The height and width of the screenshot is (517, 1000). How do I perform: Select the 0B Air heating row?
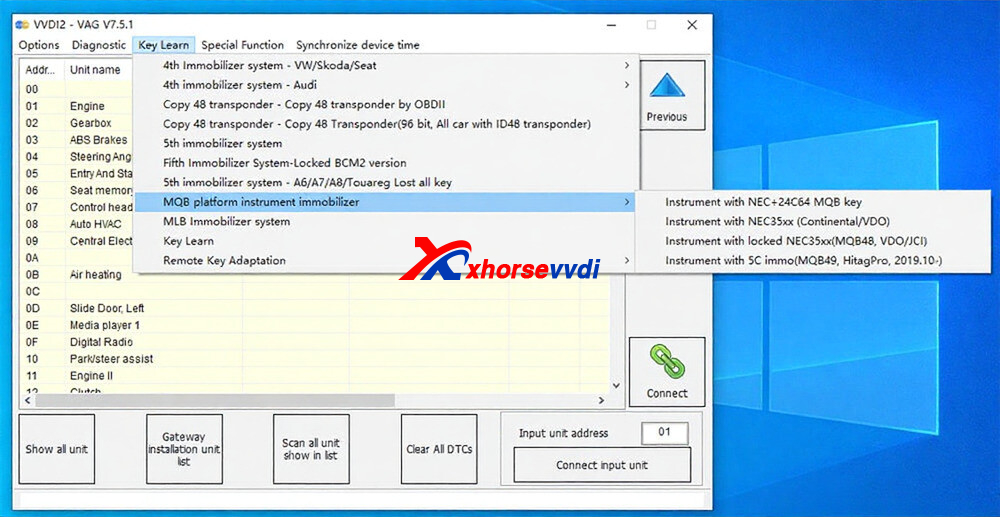316,275
